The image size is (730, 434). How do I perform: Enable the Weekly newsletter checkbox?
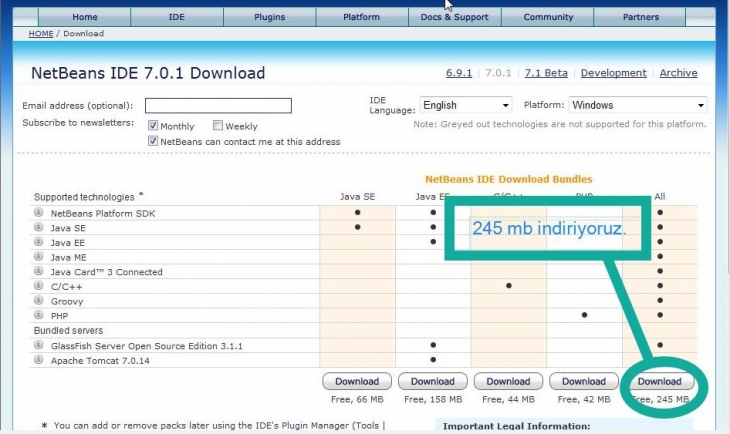tap(218, 126)
